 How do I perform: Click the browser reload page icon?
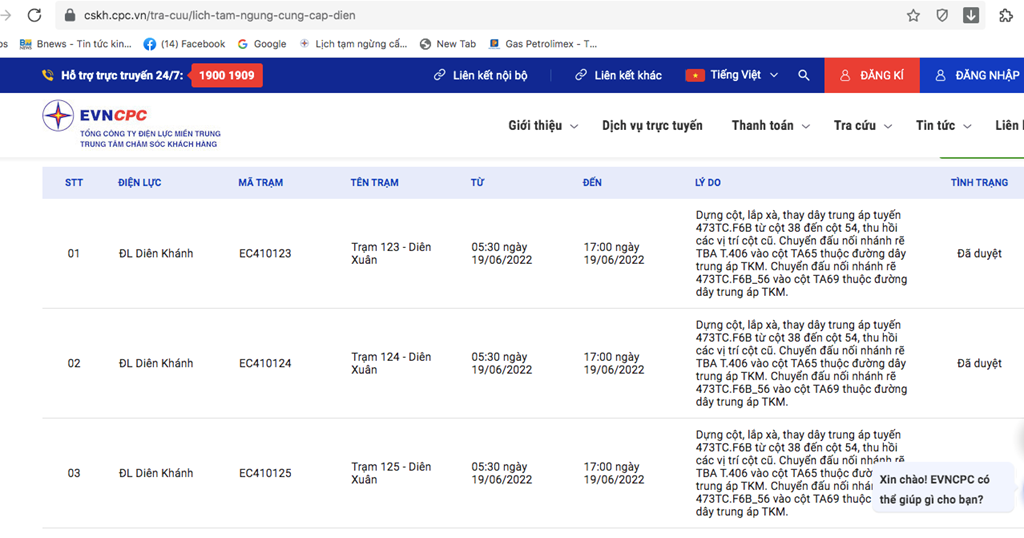point(34,15)
